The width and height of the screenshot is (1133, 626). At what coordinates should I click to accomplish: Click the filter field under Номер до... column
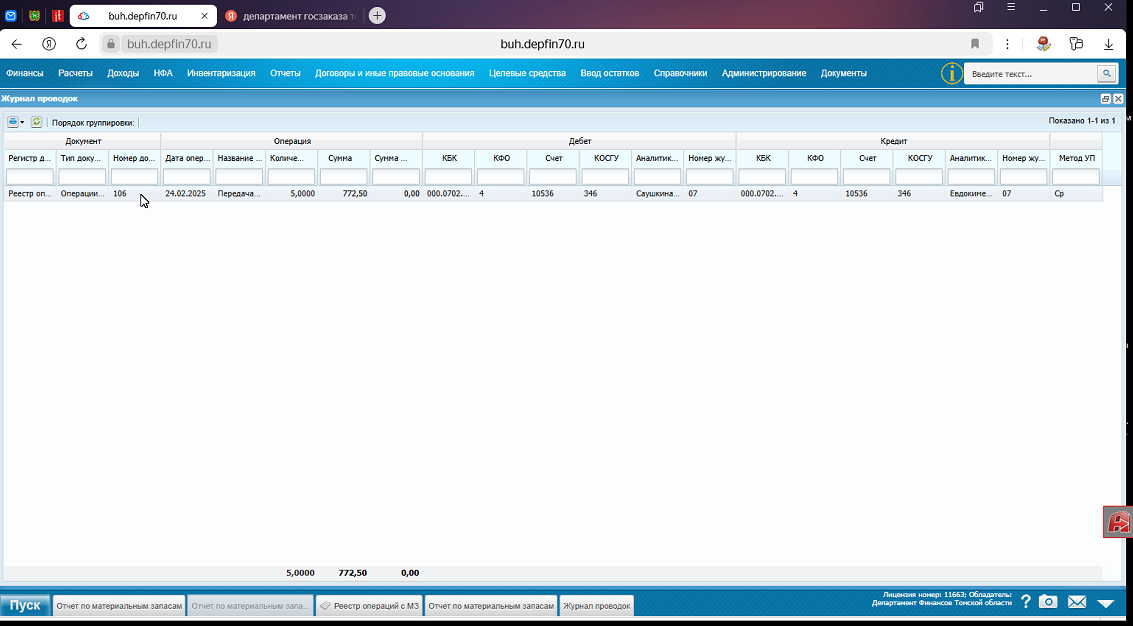(x=134, y=176)
